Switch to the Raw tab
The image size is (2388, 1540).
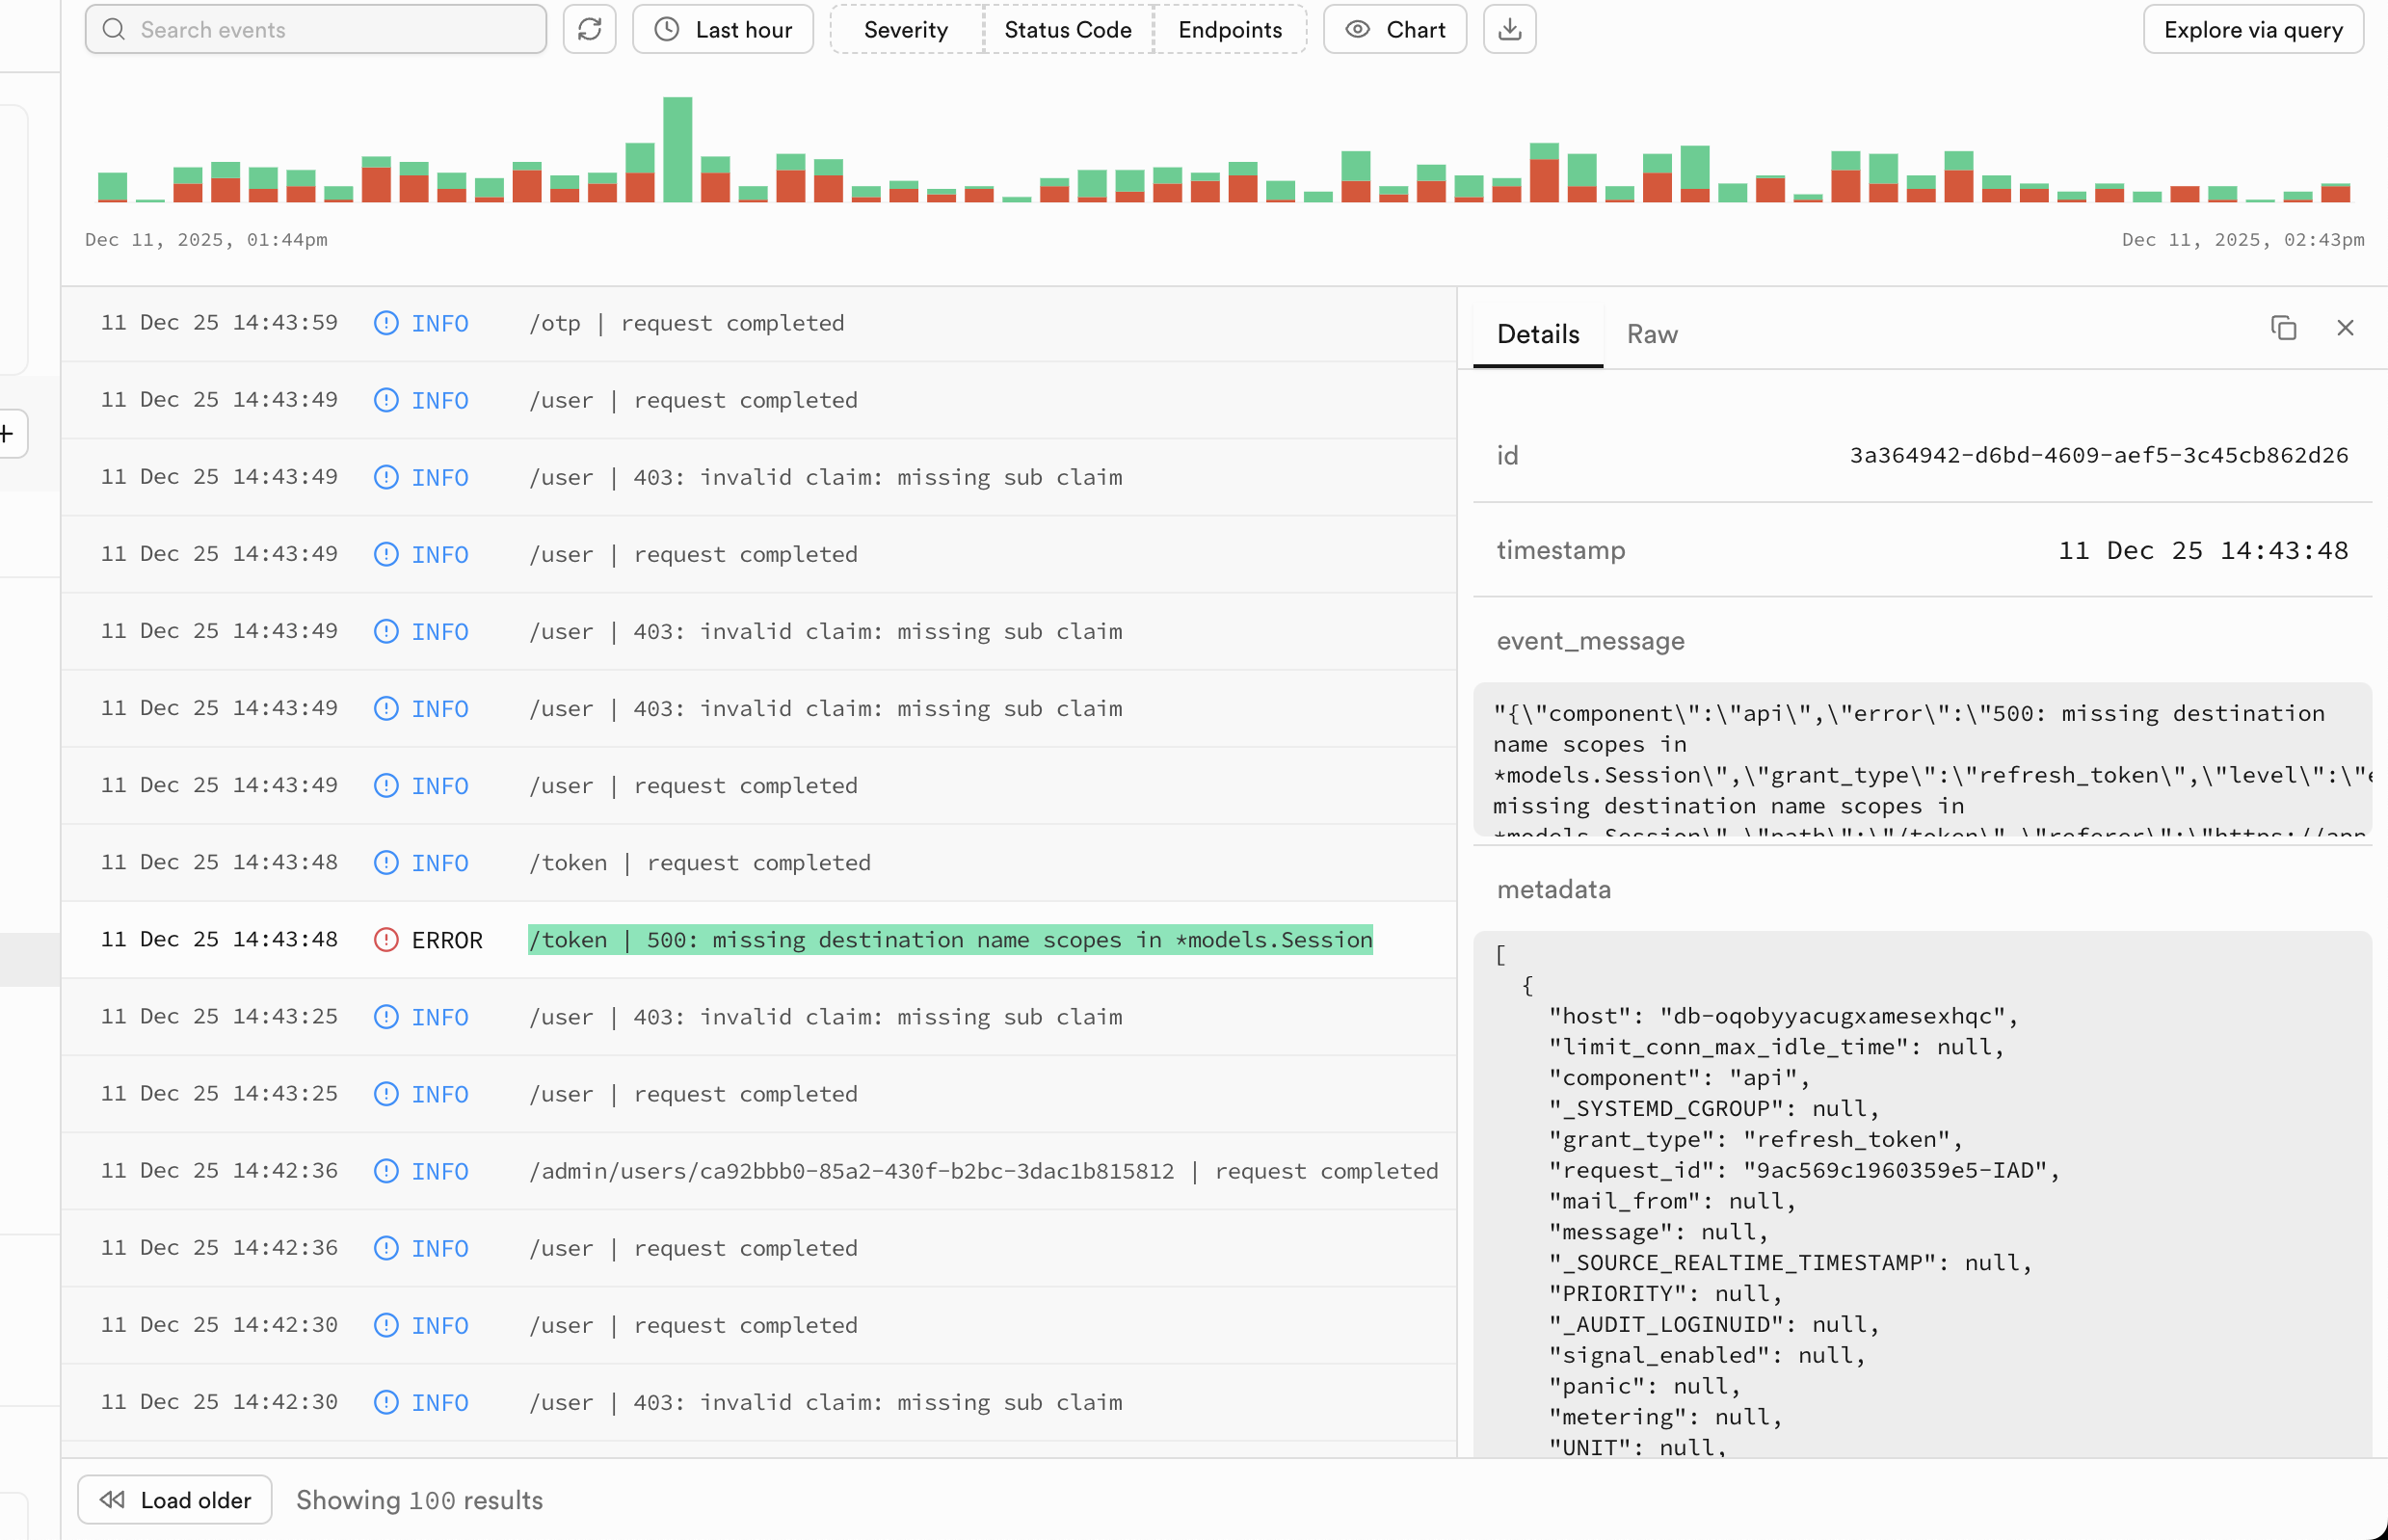click(1652, 334)
